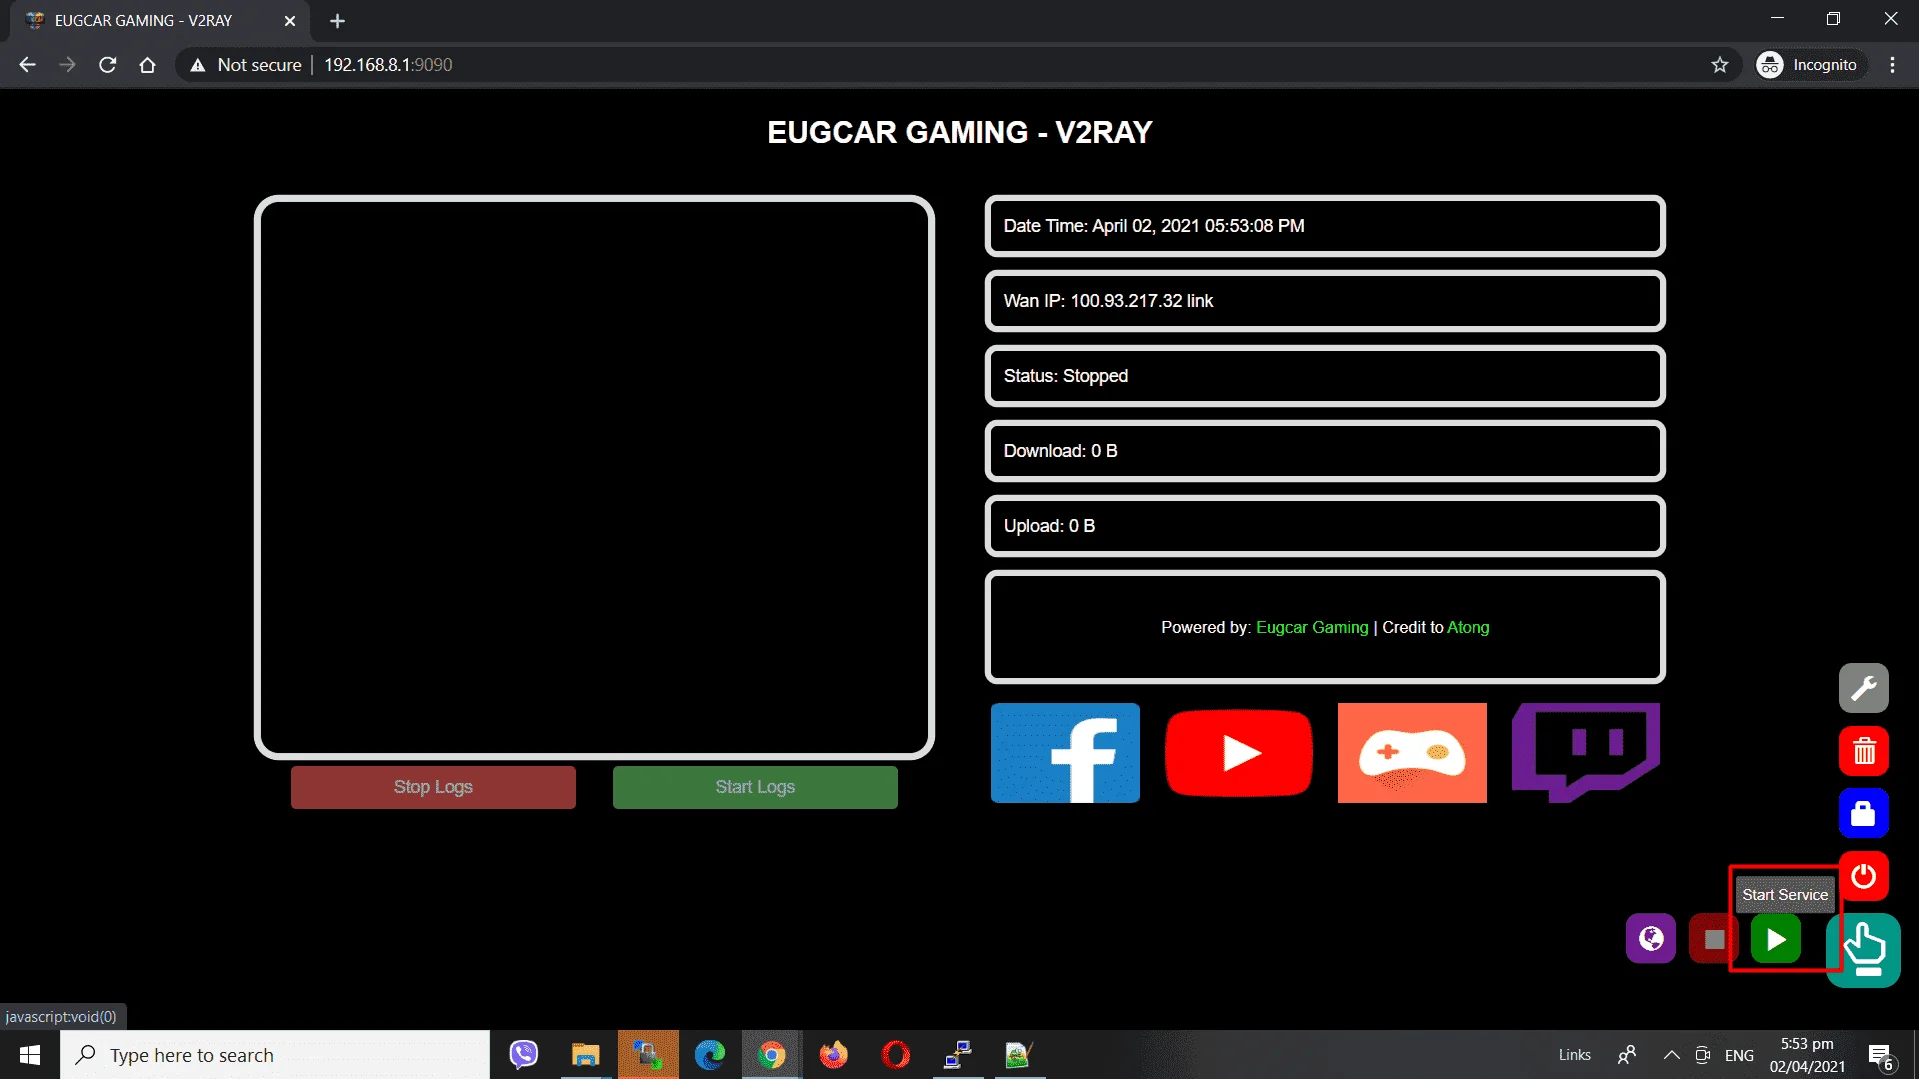Open the Atong credit link
This screenshot has width=1919, height=1079.
pos(1468,627)
